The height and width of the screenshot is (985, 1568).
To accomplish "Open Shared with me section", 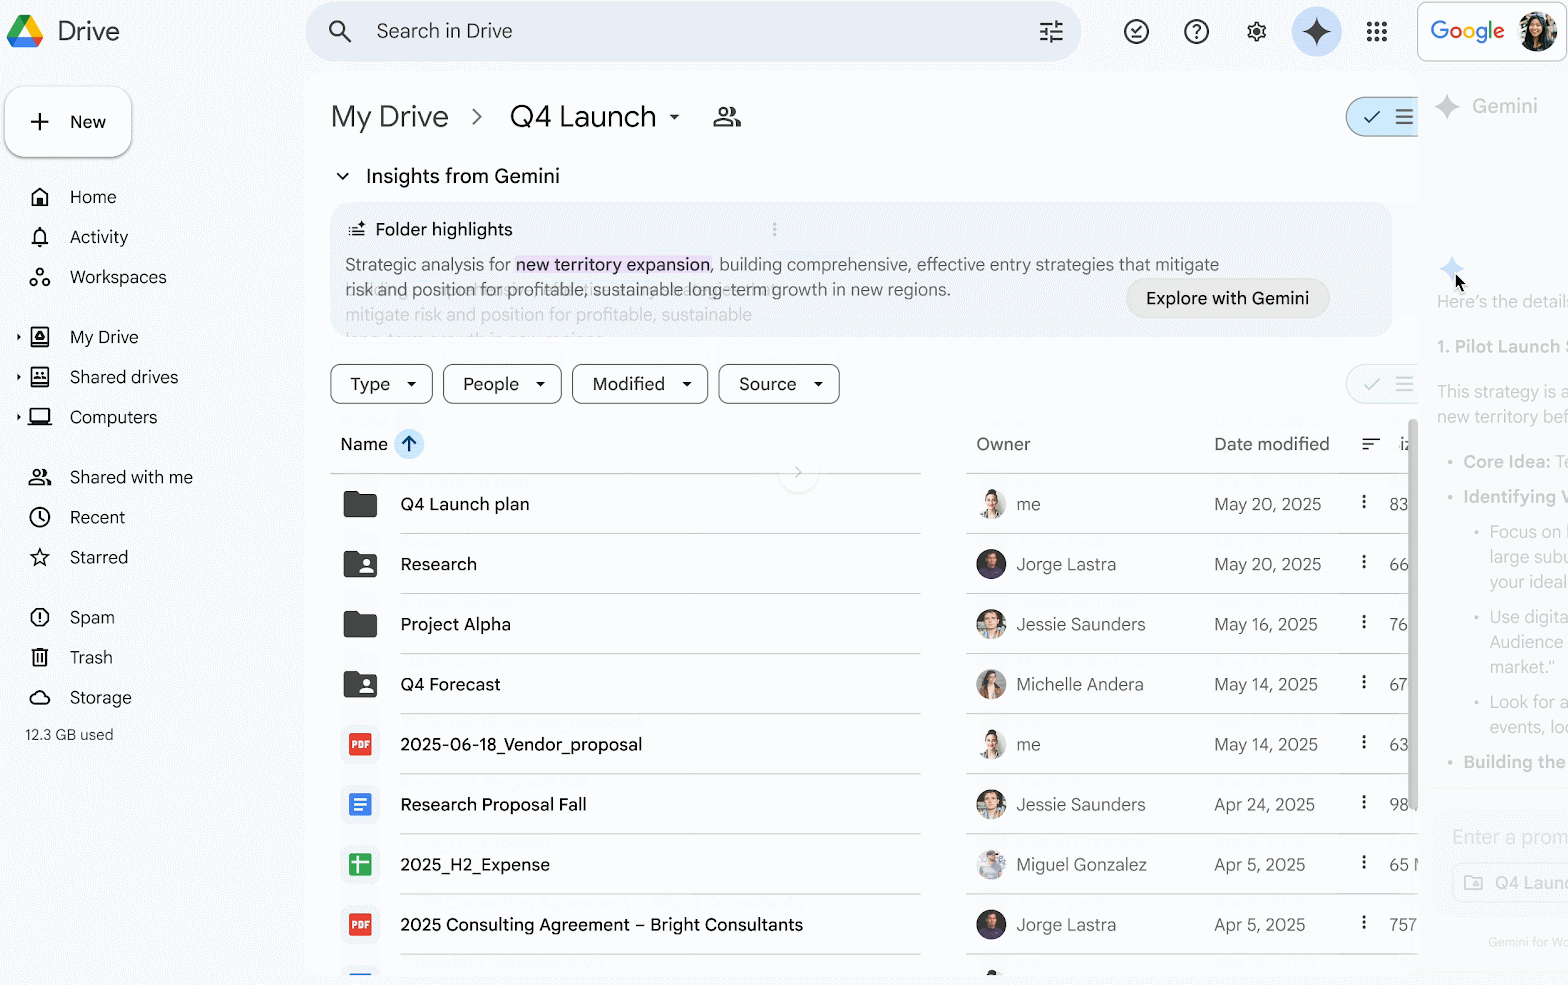I will 131,477.
